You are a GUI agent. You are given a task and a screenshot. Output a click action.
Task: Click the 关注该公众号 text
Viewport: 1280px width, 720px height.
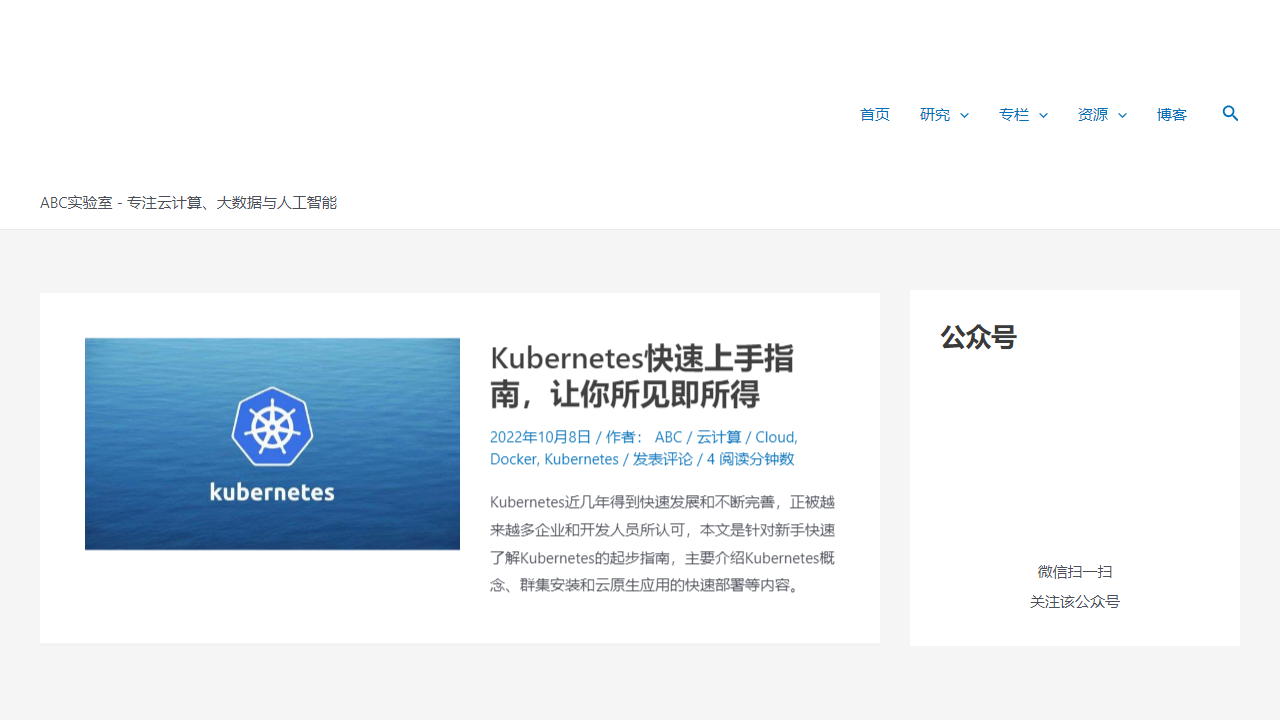click(1075, 602)
